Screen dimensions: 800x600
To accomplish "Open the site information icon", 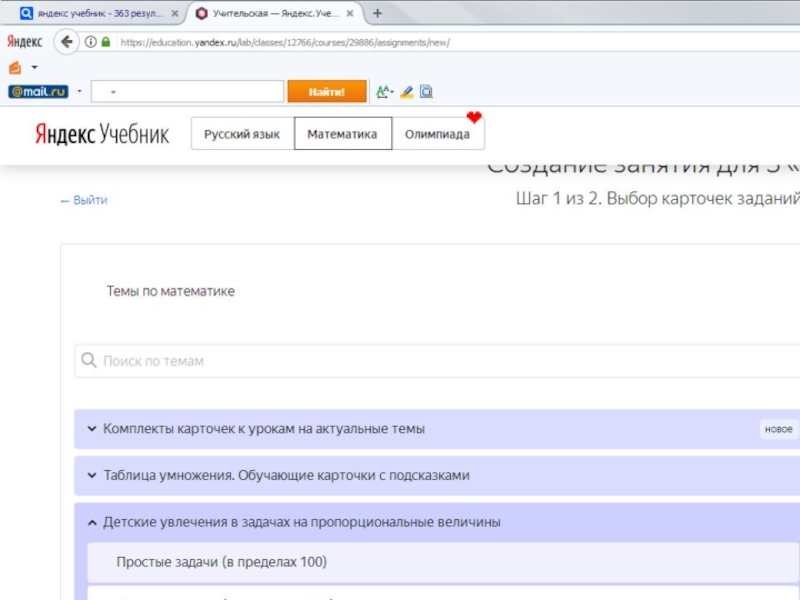I will pos(91,42).
